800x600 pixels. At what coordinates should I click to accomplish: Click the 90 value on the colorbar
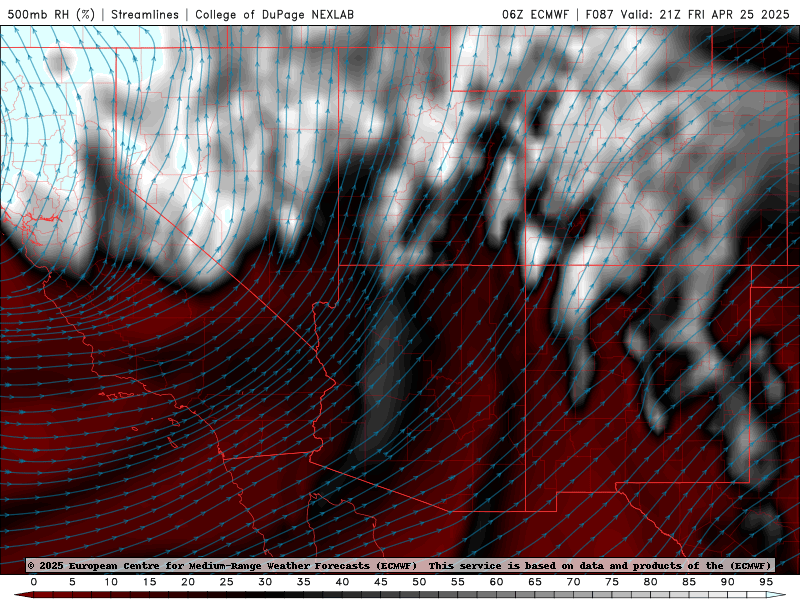(727, 582)
